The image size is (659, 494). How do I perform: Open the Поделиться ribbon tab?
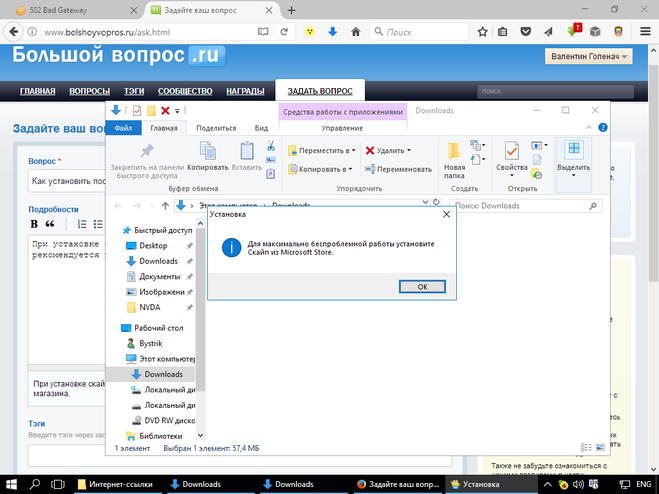(216, 128)
